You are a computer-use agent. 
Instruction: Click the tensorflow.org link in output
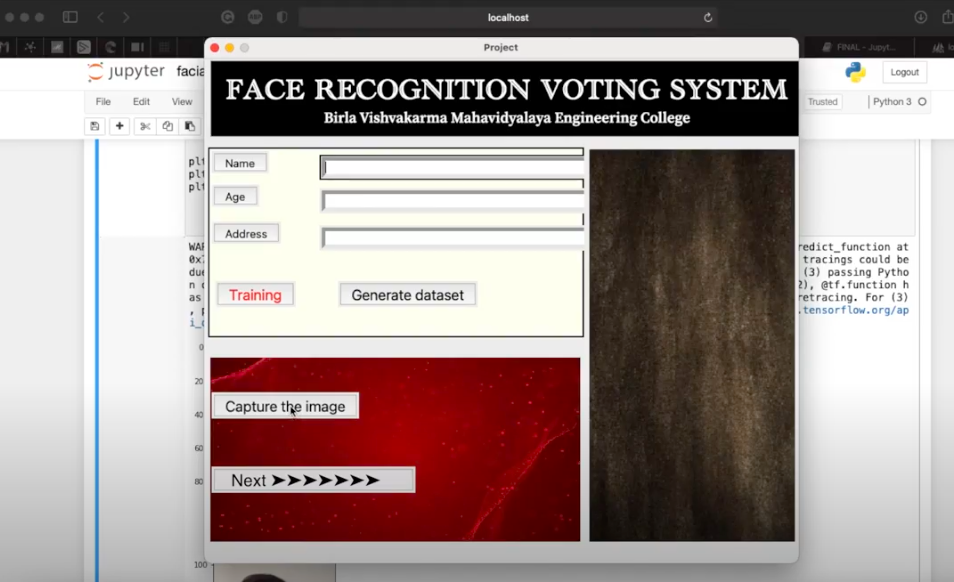coord(855,310)
